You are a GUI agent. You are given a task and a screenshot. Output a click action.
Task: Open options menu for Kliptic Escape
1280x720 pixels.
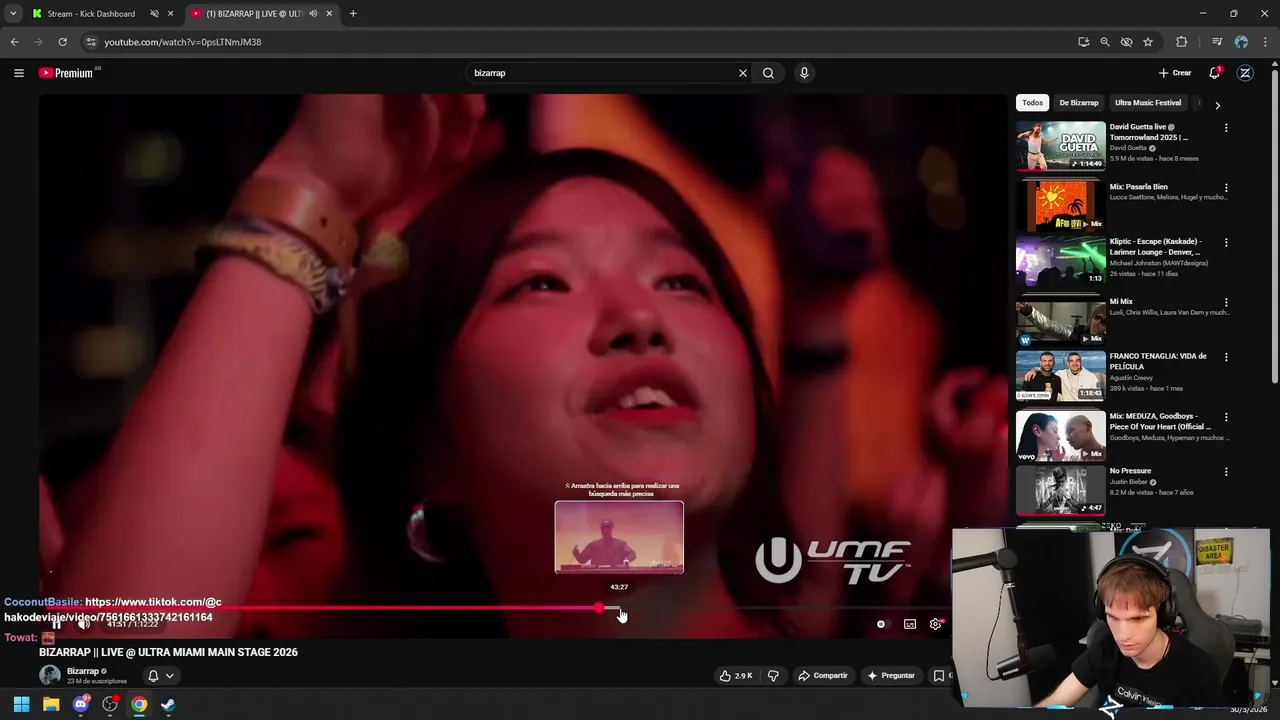click(1226, 243)
